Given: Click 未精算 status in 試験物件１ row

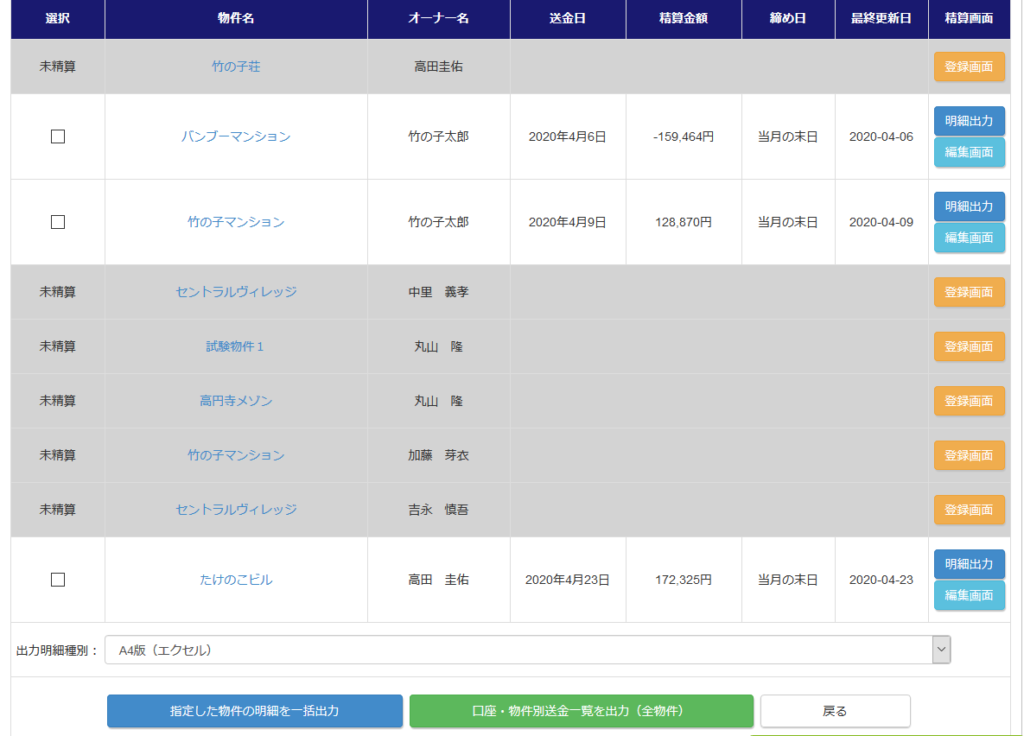Looking at the screenshot, I should click(x=57, y=347).
